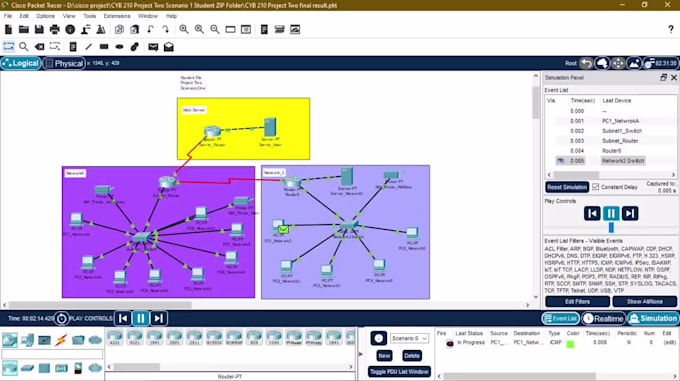Close the Simulation Panel
This screenshot has width=680, height=381.
674,77
